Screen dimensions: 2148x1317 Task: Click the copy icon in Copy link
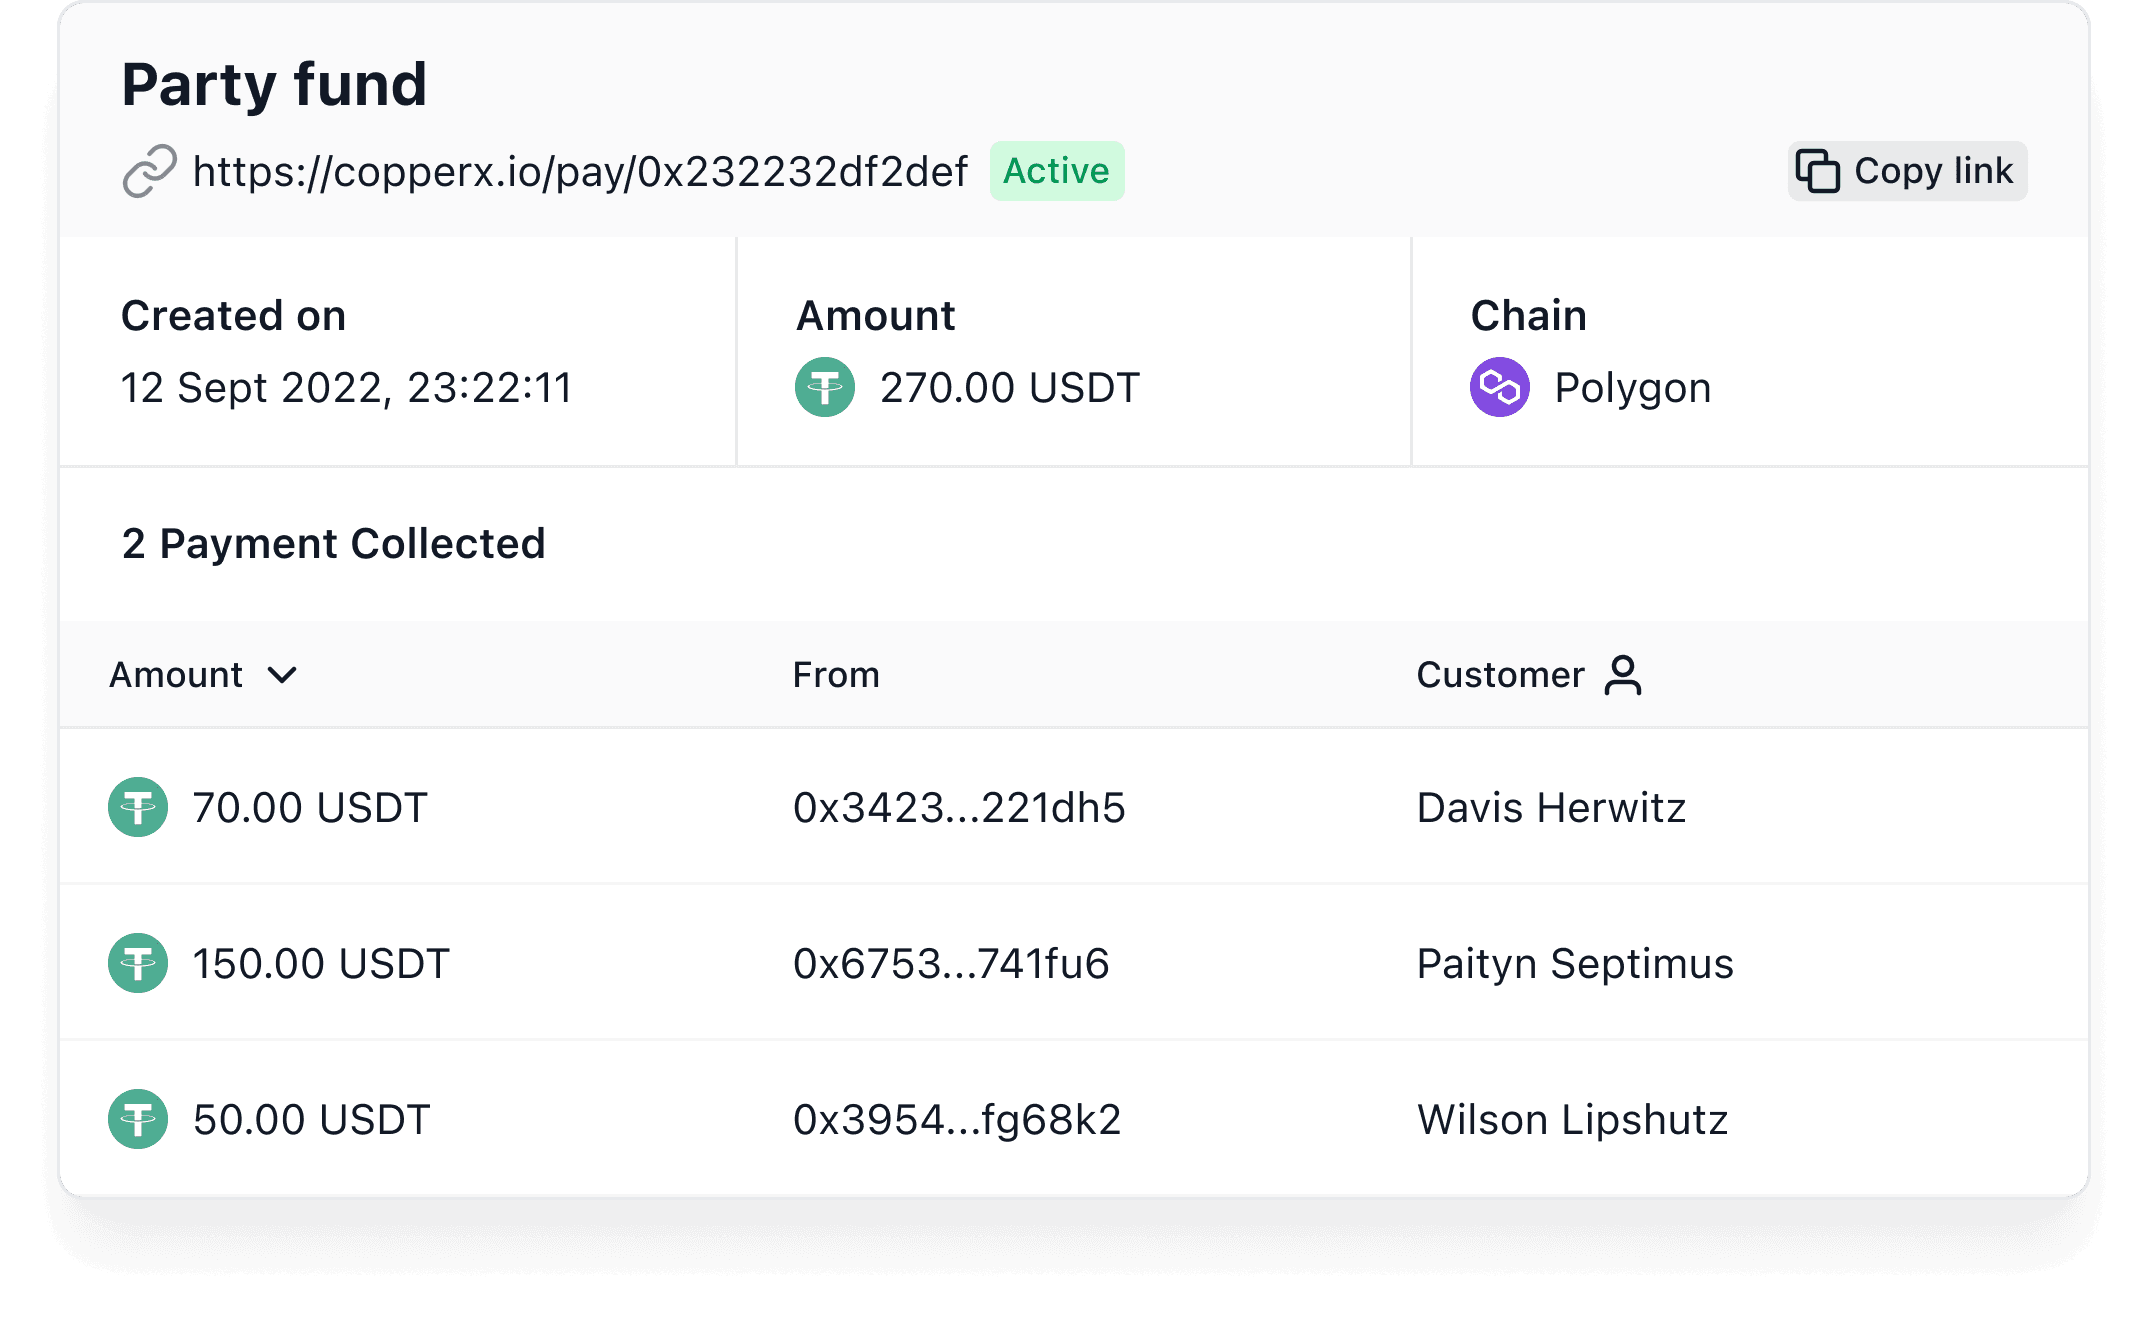pos(1817,171)
